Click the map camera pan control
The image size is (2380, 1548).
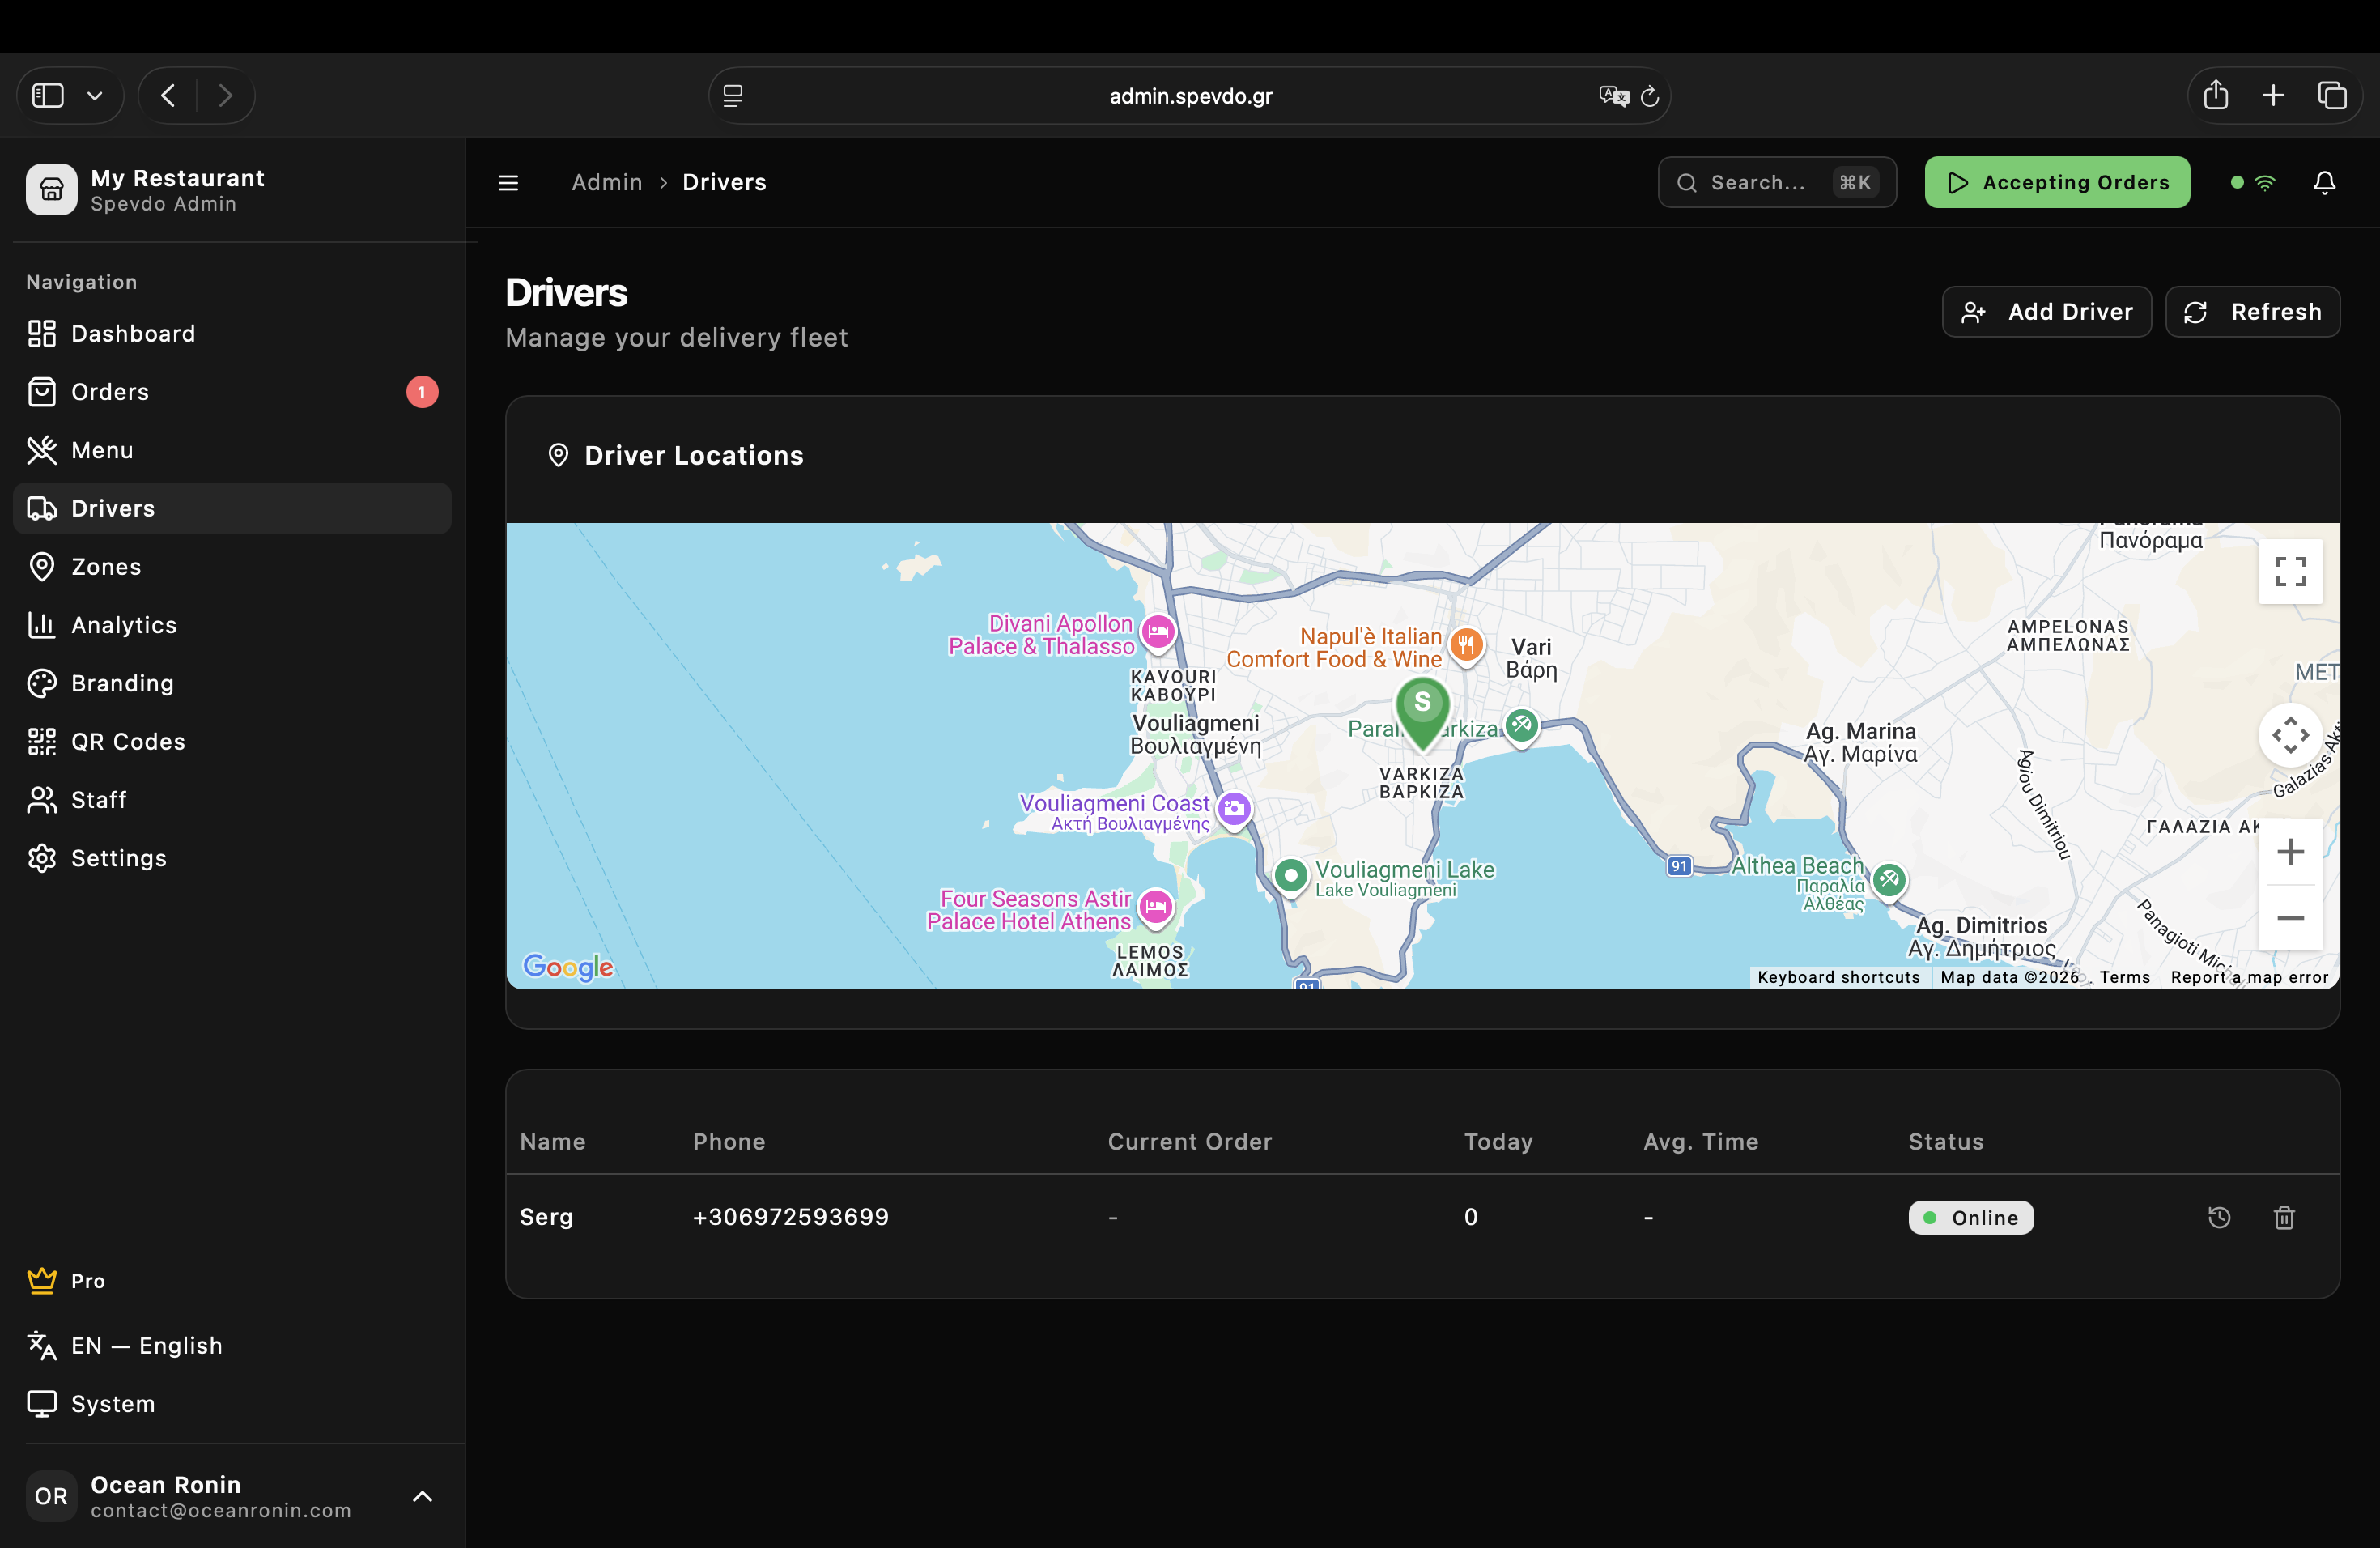click(x=2290, y=735)
